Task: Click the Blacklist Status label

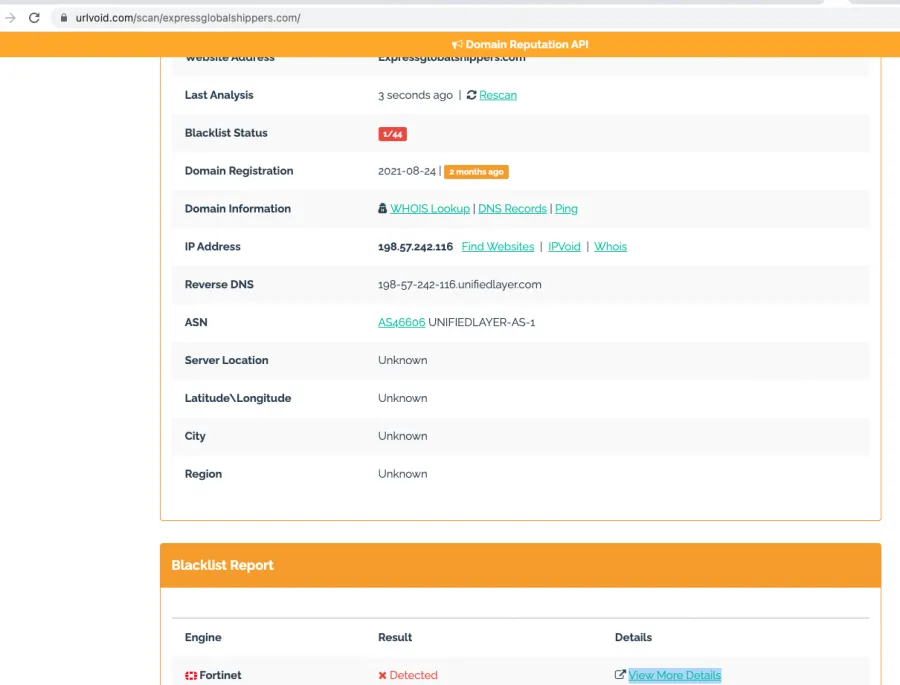Action: [226, 133]
